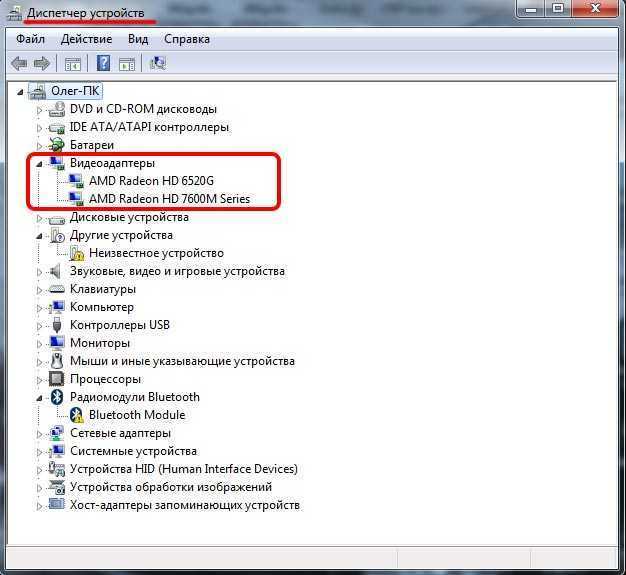Expand the Мониторы node
This screenshot has height=575, width=626.
(x=39, y=344)
